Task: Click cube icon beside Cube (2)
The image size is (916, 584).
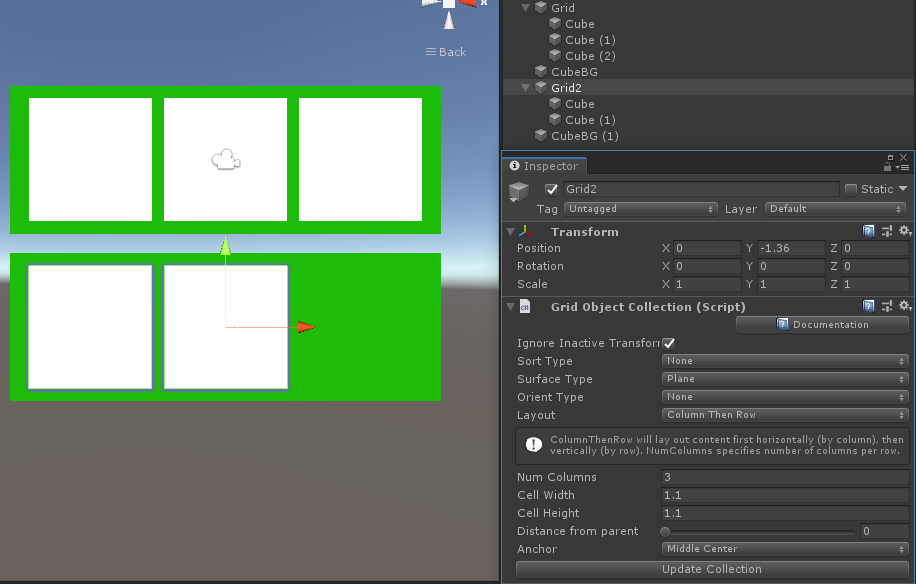Action: 555,55
